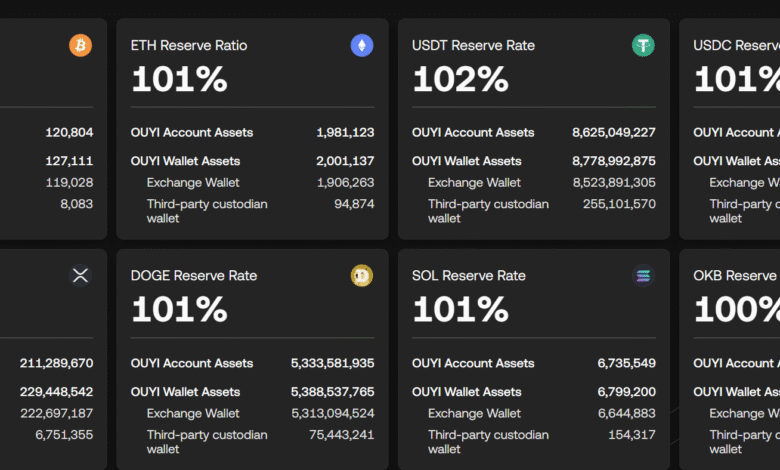Click XRP card value 222,697,187

(x=56, y=413)
